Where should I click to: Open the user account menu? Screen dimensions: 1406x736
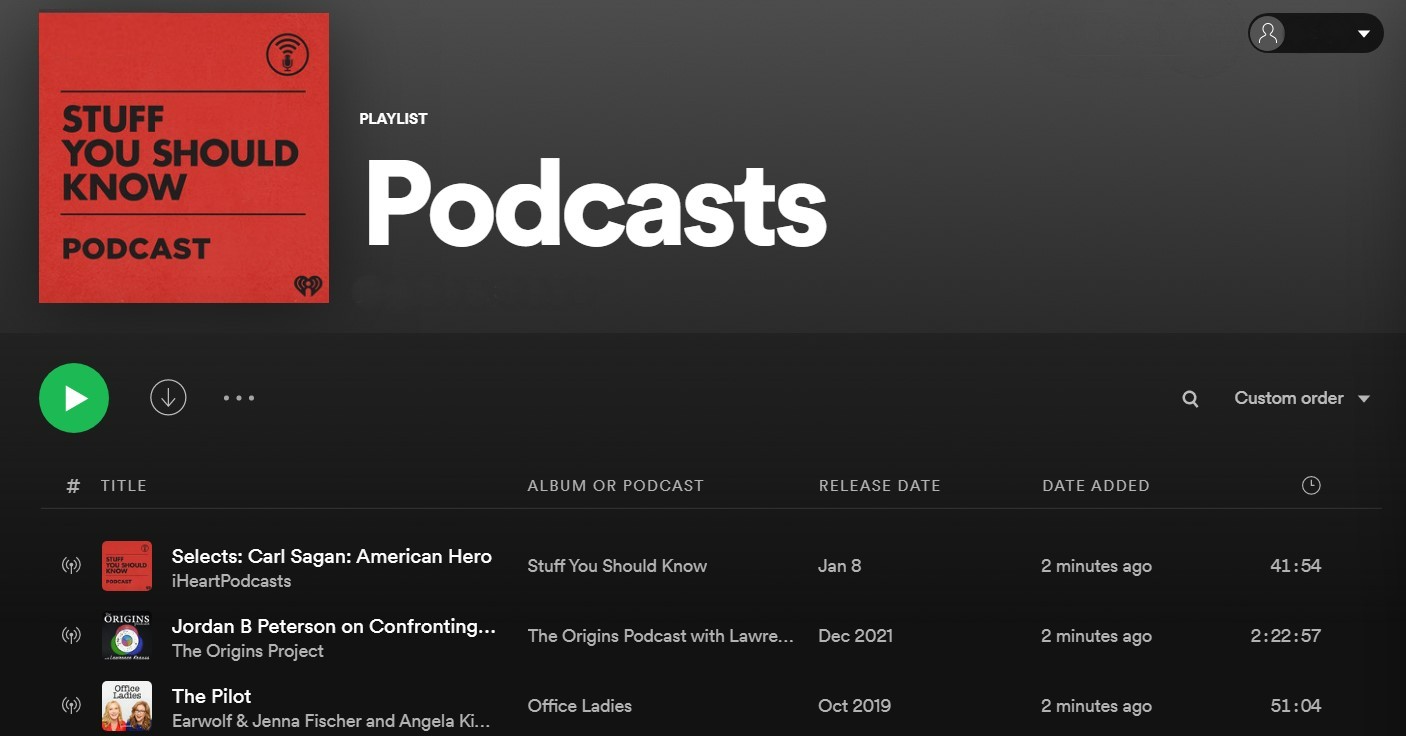1316,33
